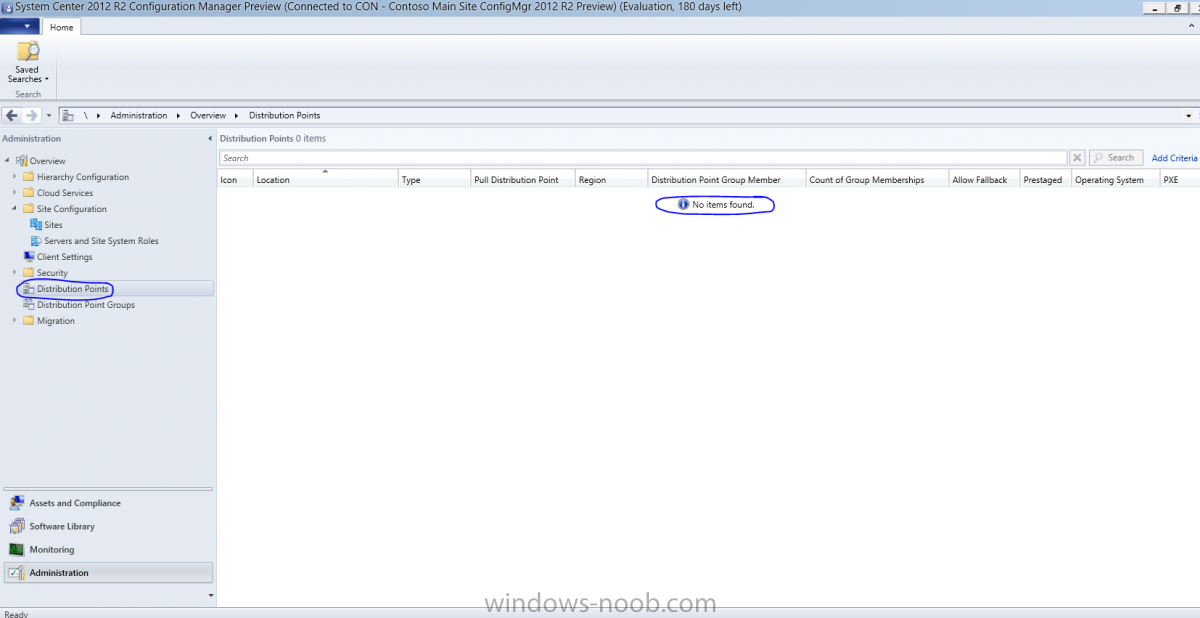Click the Servers and Site System Roles icon
This screenshot has height=618, width=1200.
coord(36,241)
